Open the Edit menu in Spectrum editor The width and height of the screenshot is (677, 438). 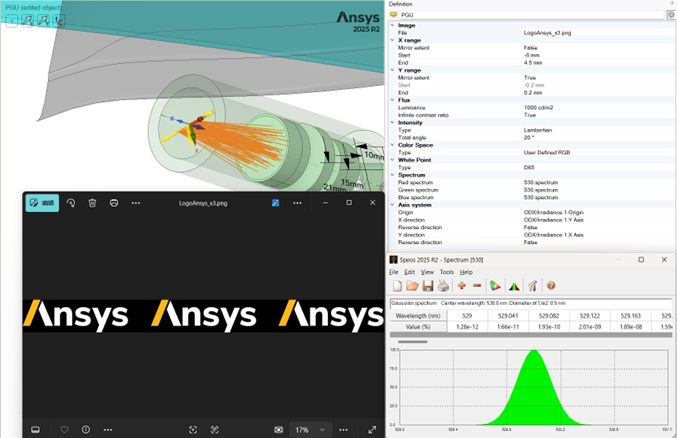(x=409, y=272)
